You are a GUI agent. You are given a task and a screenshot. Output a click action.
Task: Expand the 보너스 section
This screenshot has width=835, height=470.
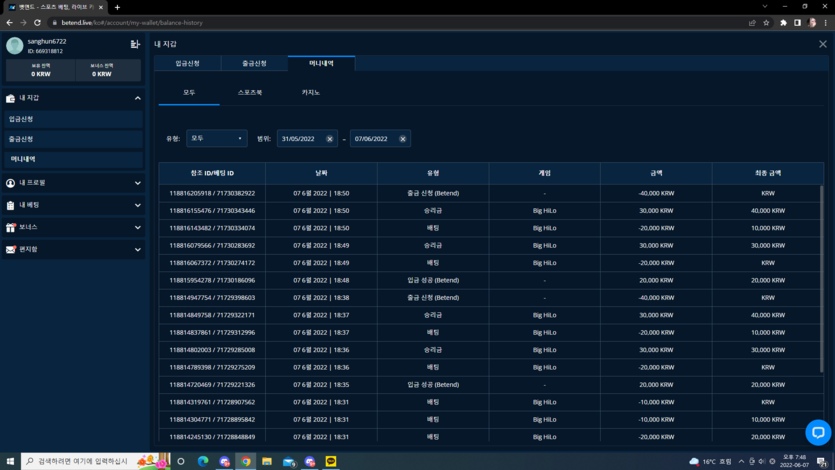137,227
